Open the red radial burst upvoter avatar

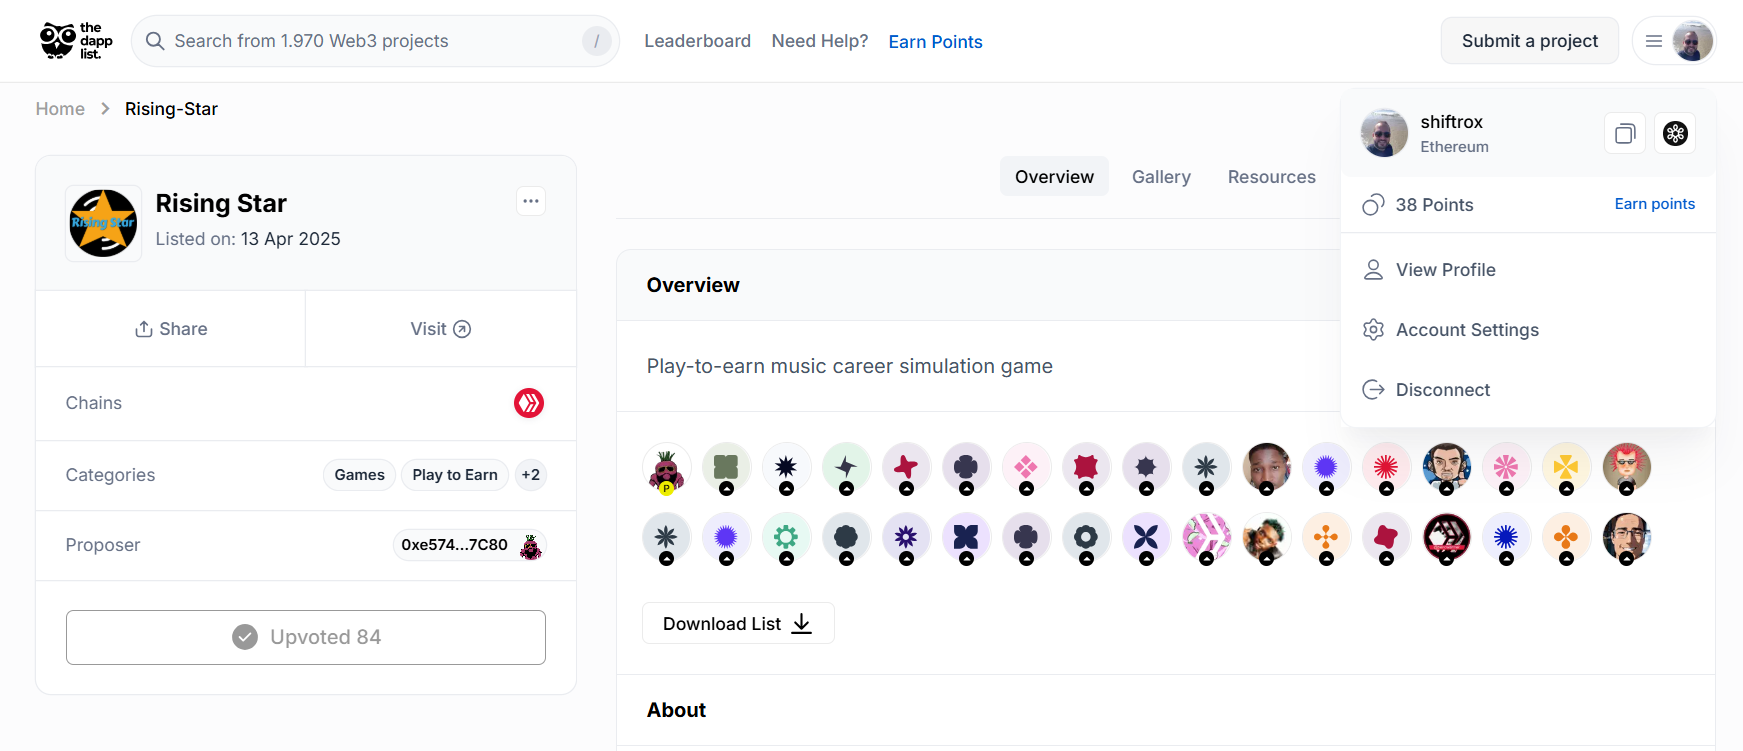click(1386, 467)
